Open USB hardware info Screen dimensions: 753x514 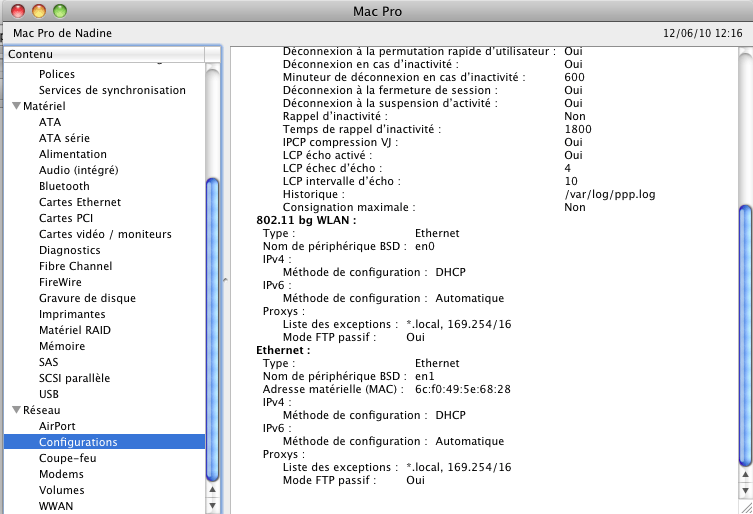click(x=49, y=394)
